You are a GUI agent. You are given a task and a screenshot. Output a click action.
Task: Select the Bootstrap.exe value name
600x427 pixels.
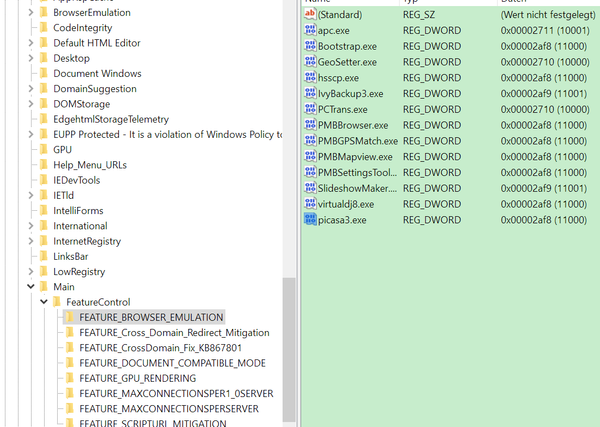349,47
